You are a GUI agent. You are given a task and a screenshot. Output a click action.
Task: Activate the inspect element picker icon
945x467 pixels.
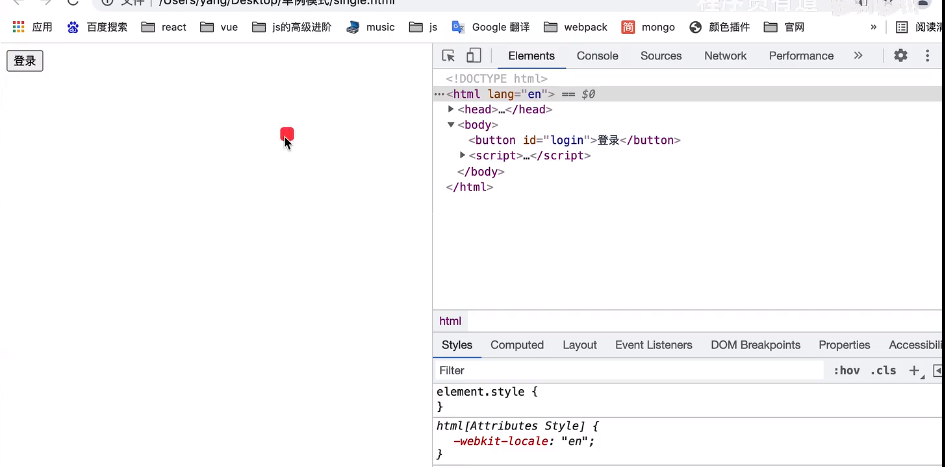click(448, 55)
